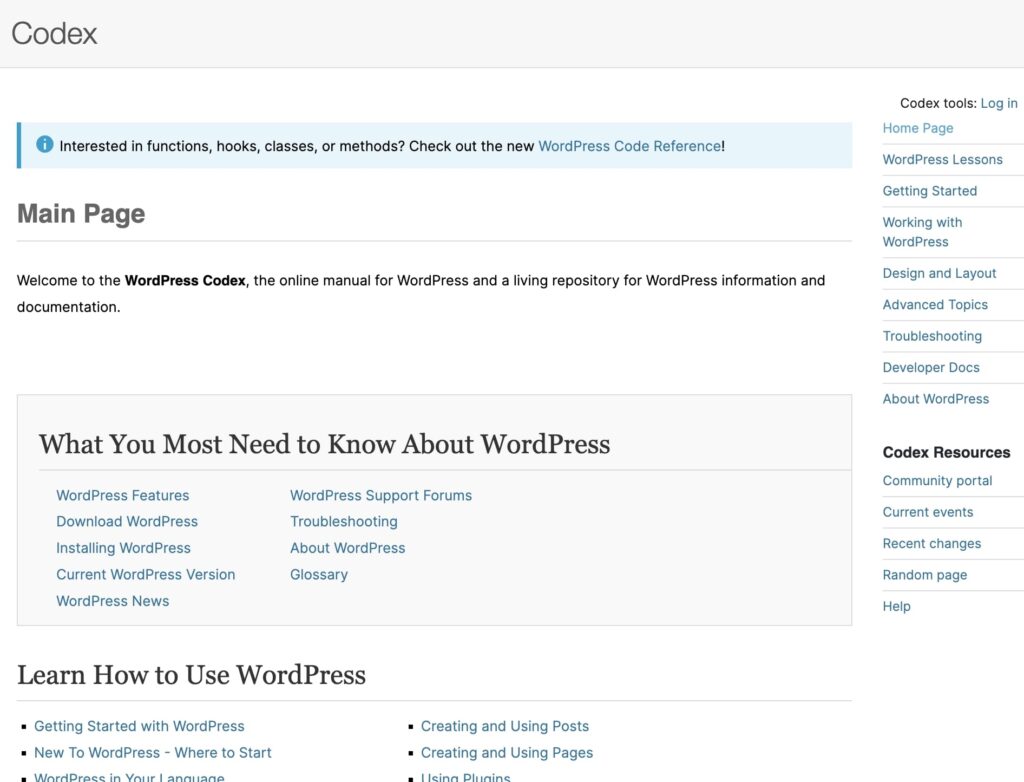
Task: Open the Glossary link
Action: point(319,574)
